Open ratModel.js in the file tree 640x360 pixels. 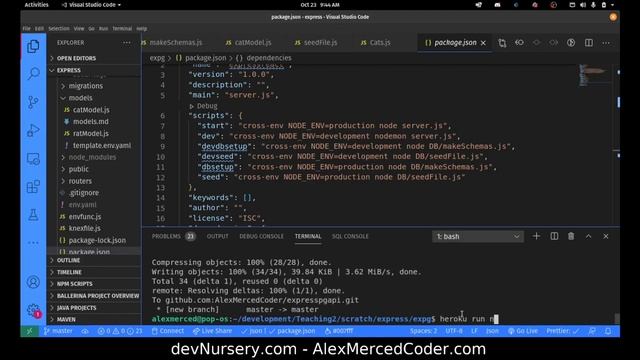click(91, 133)
